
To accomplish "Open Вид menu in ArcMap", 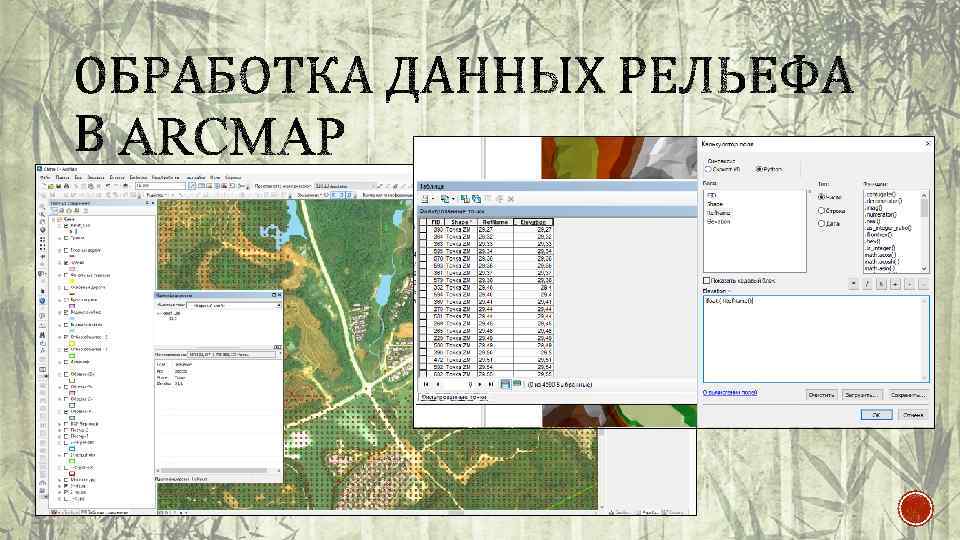I will [78, 178].
